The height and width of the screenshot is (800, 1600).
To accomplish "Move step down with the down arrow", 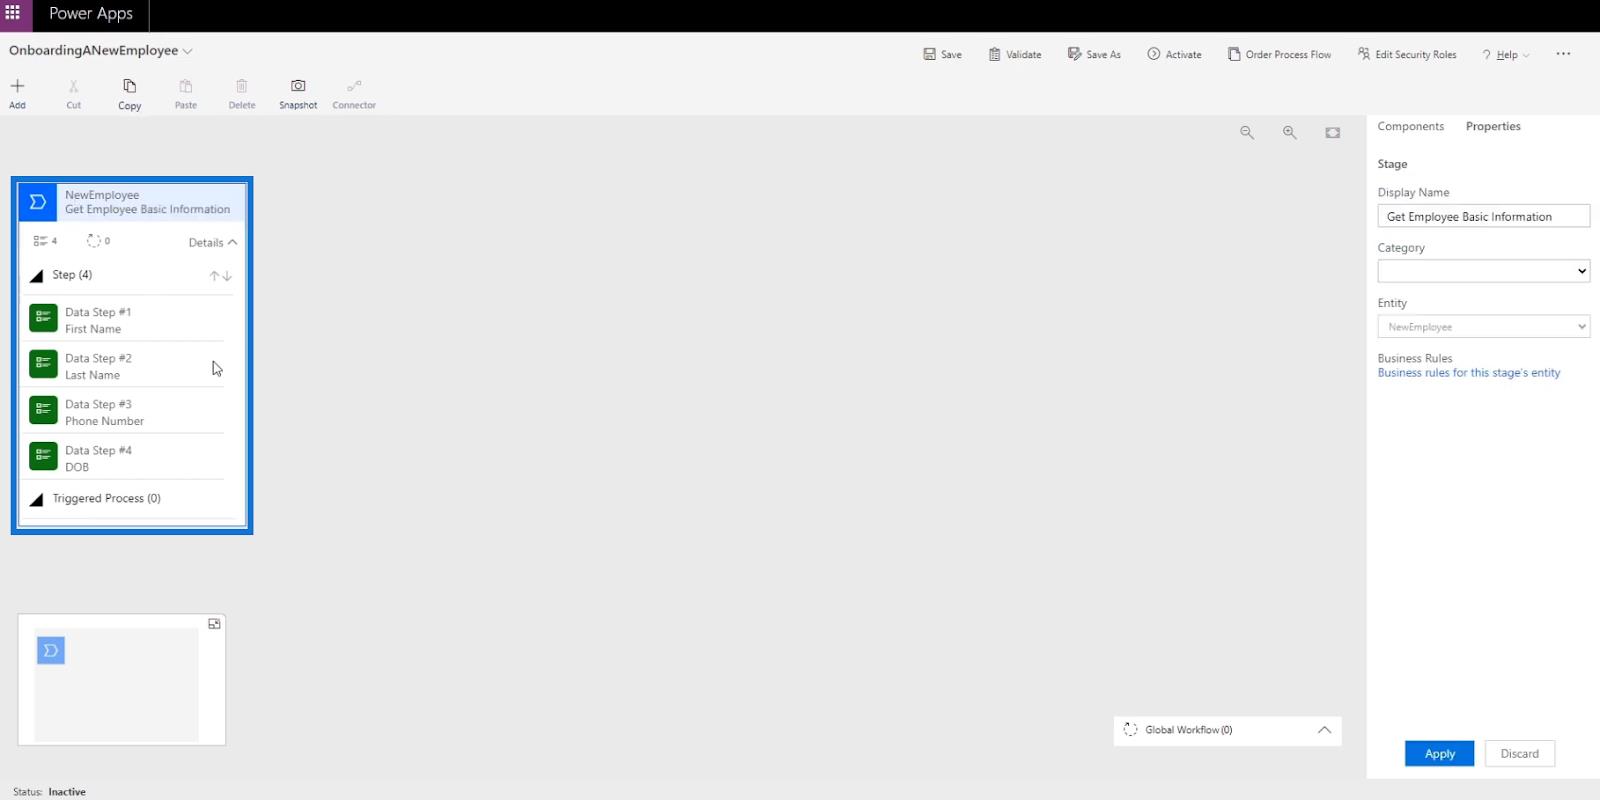I will pyautogui.click(x=227, y=276).
